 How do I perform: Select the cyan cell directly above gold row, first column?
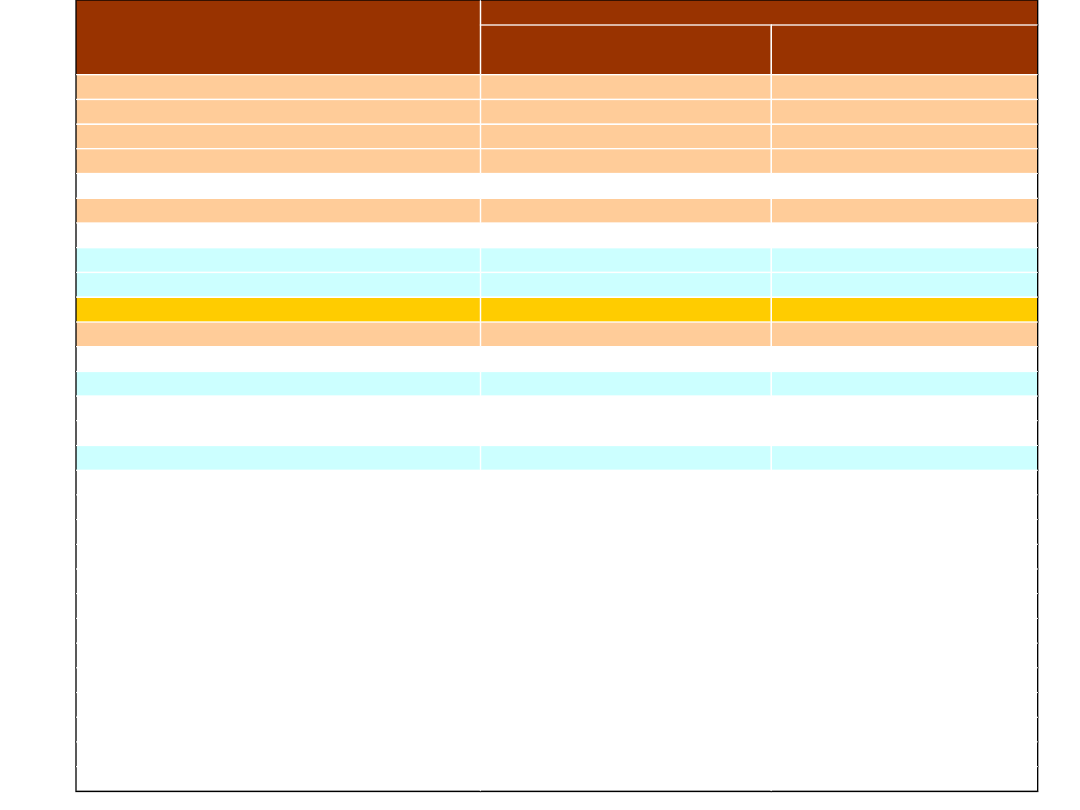(x=278, y=284)
